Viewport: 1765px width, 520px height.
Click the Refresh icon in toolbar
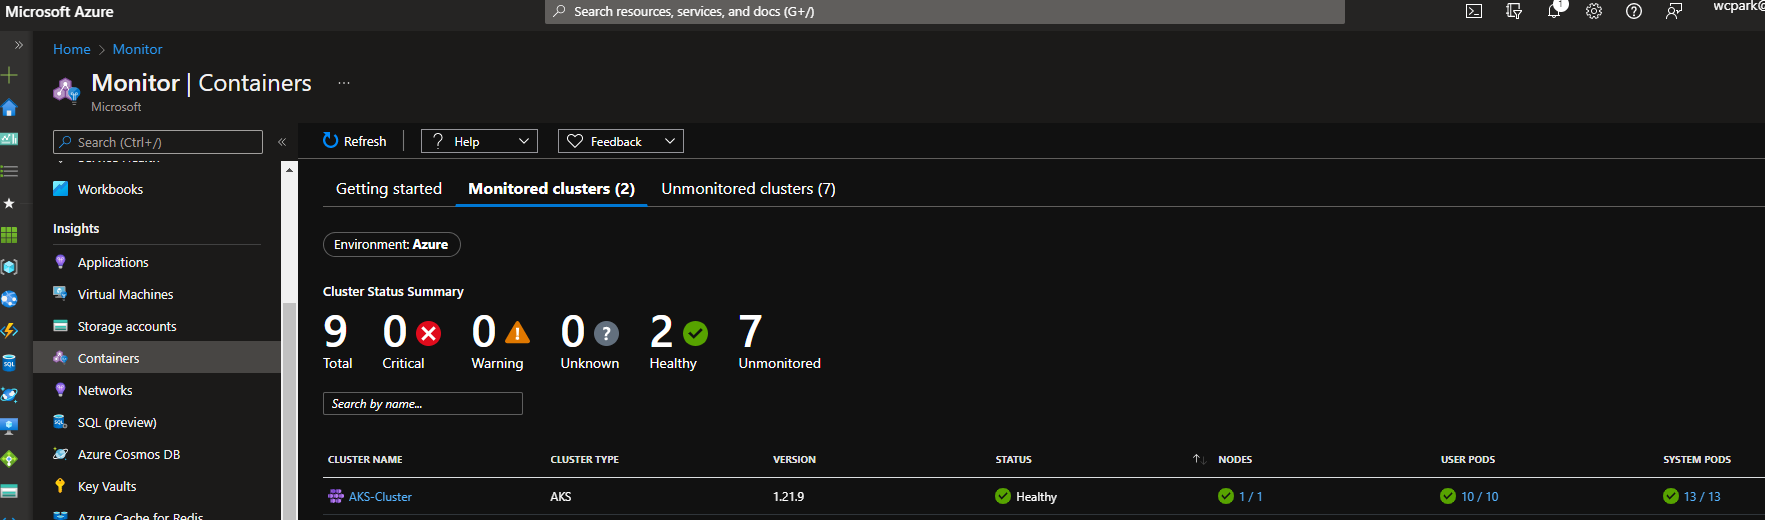[330, 141]
